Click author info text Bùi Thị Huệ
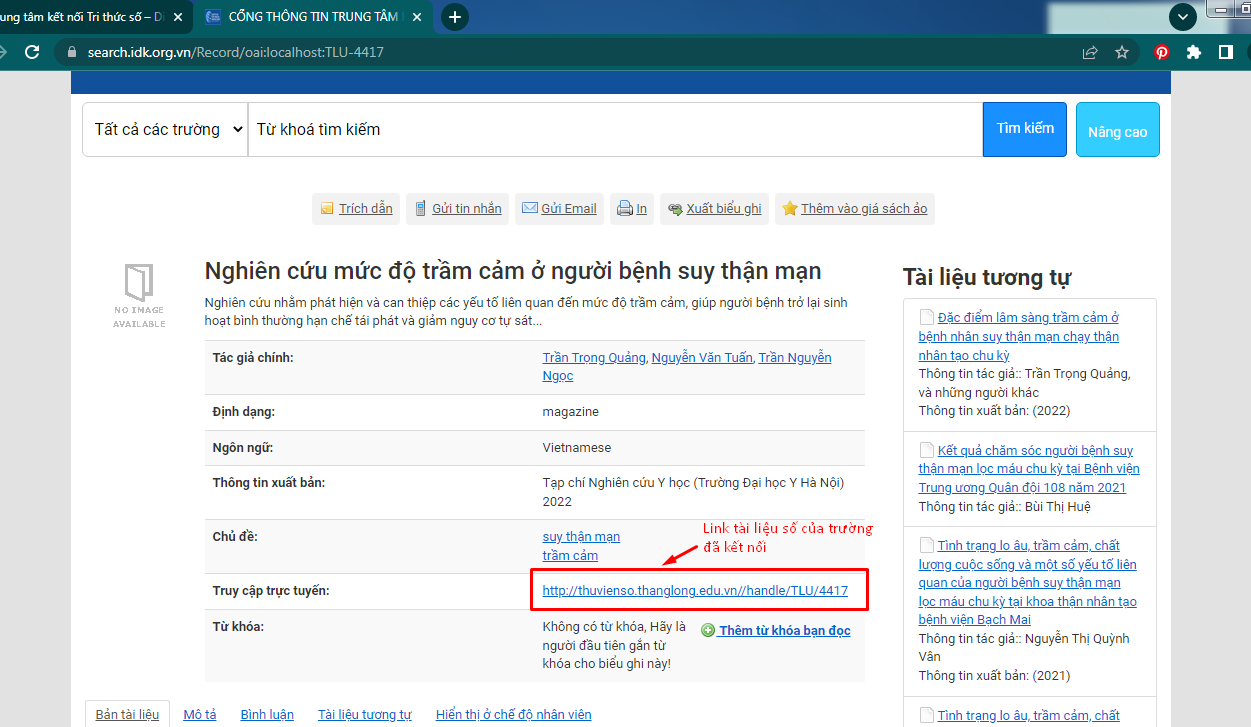Image resolution: width=1251 pixels, height=727 pixels. pyautogui.click(x=1004, y=506)
